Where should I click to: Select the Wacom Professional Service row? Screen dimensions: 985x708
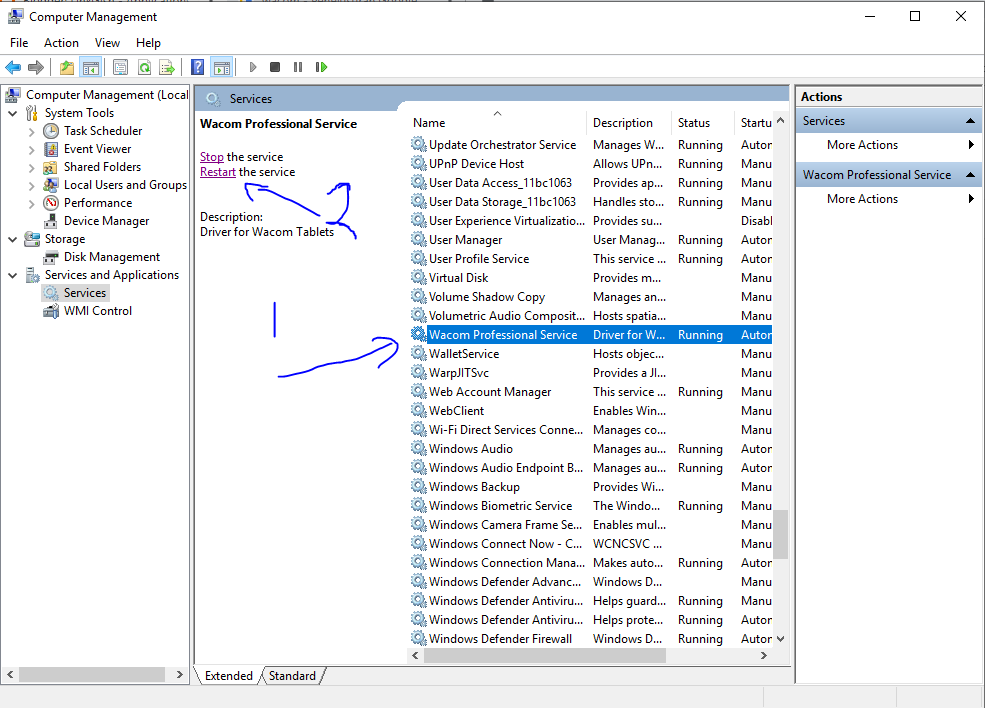click(x=591, y=335)
